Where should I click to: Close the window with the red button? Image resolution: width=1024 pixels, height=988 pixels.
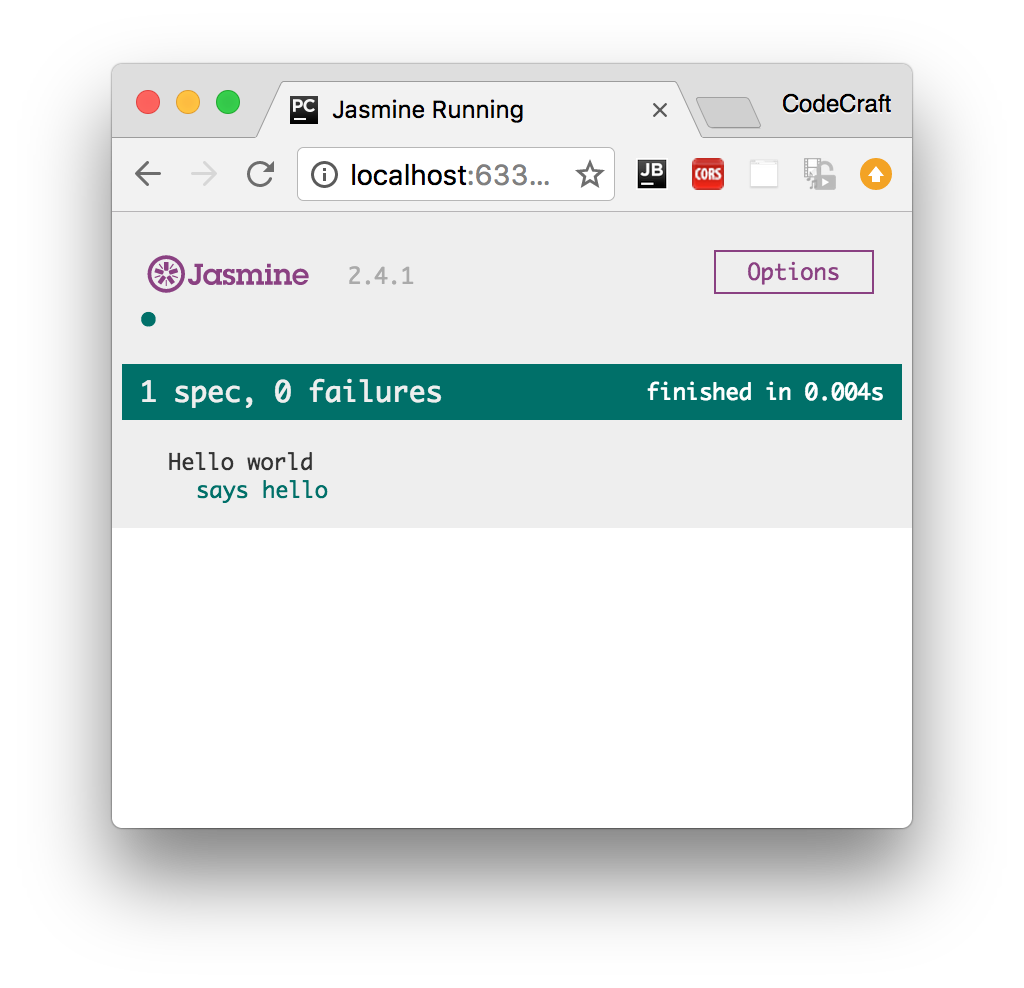tap(148, 103)
